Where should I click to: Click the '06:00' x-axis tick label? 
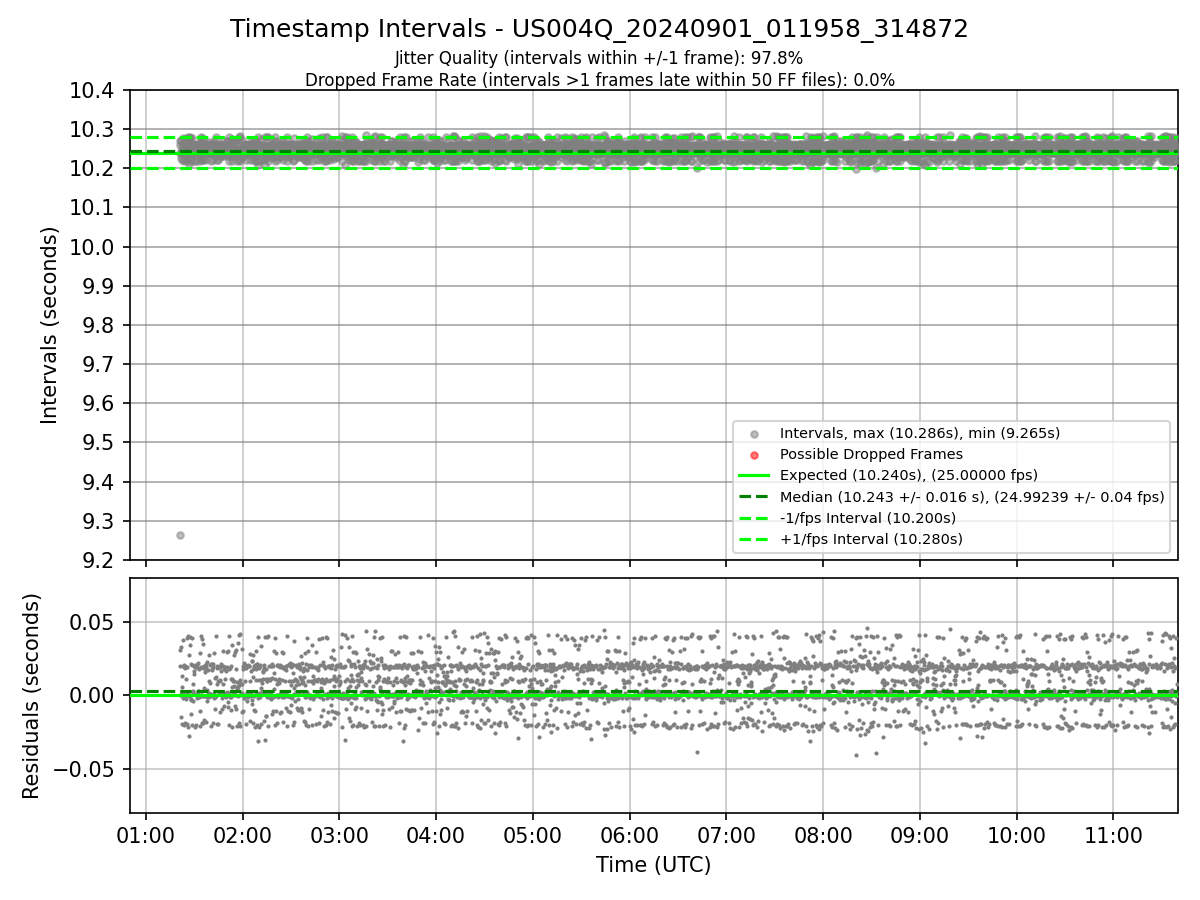click(x=629, y=835)
